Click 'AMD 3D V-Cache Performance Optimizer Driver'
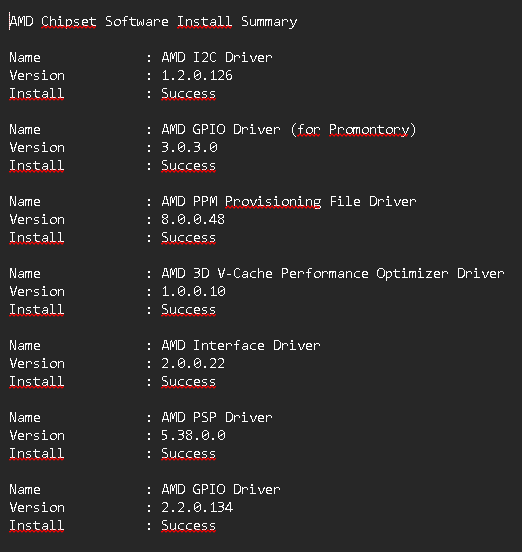This screenshot has height=552, width=522. [333, 274]
